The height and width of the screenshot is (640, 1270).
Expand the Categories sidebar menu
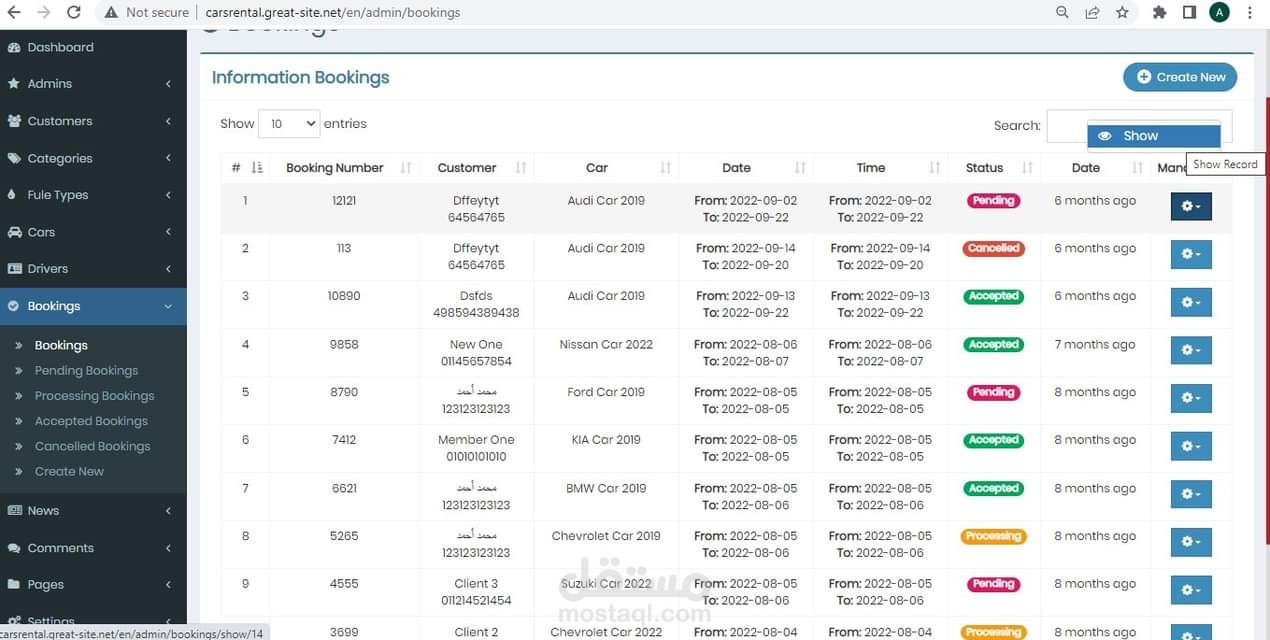click(93, 158)
